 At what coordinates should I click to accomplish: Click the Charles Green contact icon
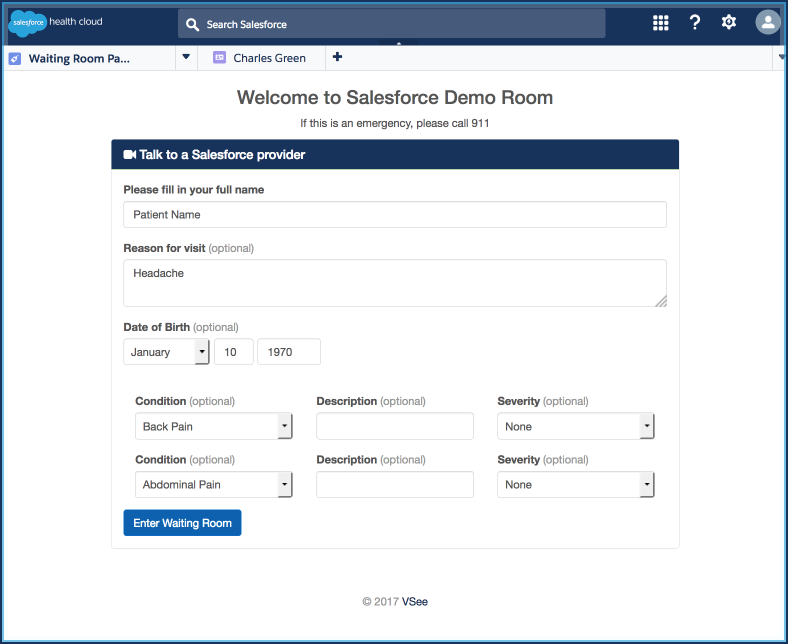pos(220,58)
